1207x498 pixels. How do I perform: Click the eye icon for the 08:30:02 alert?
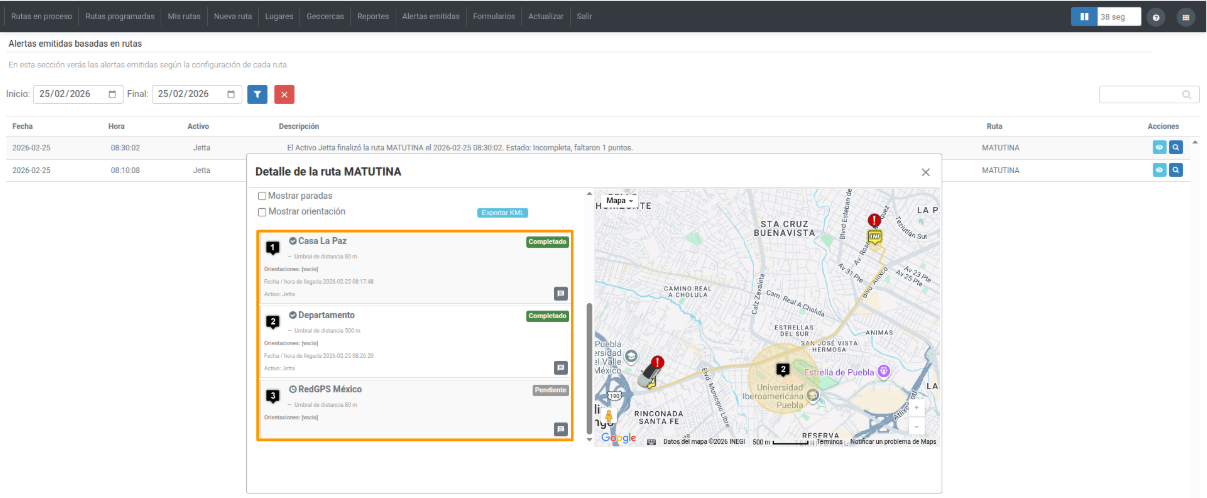1160,146
